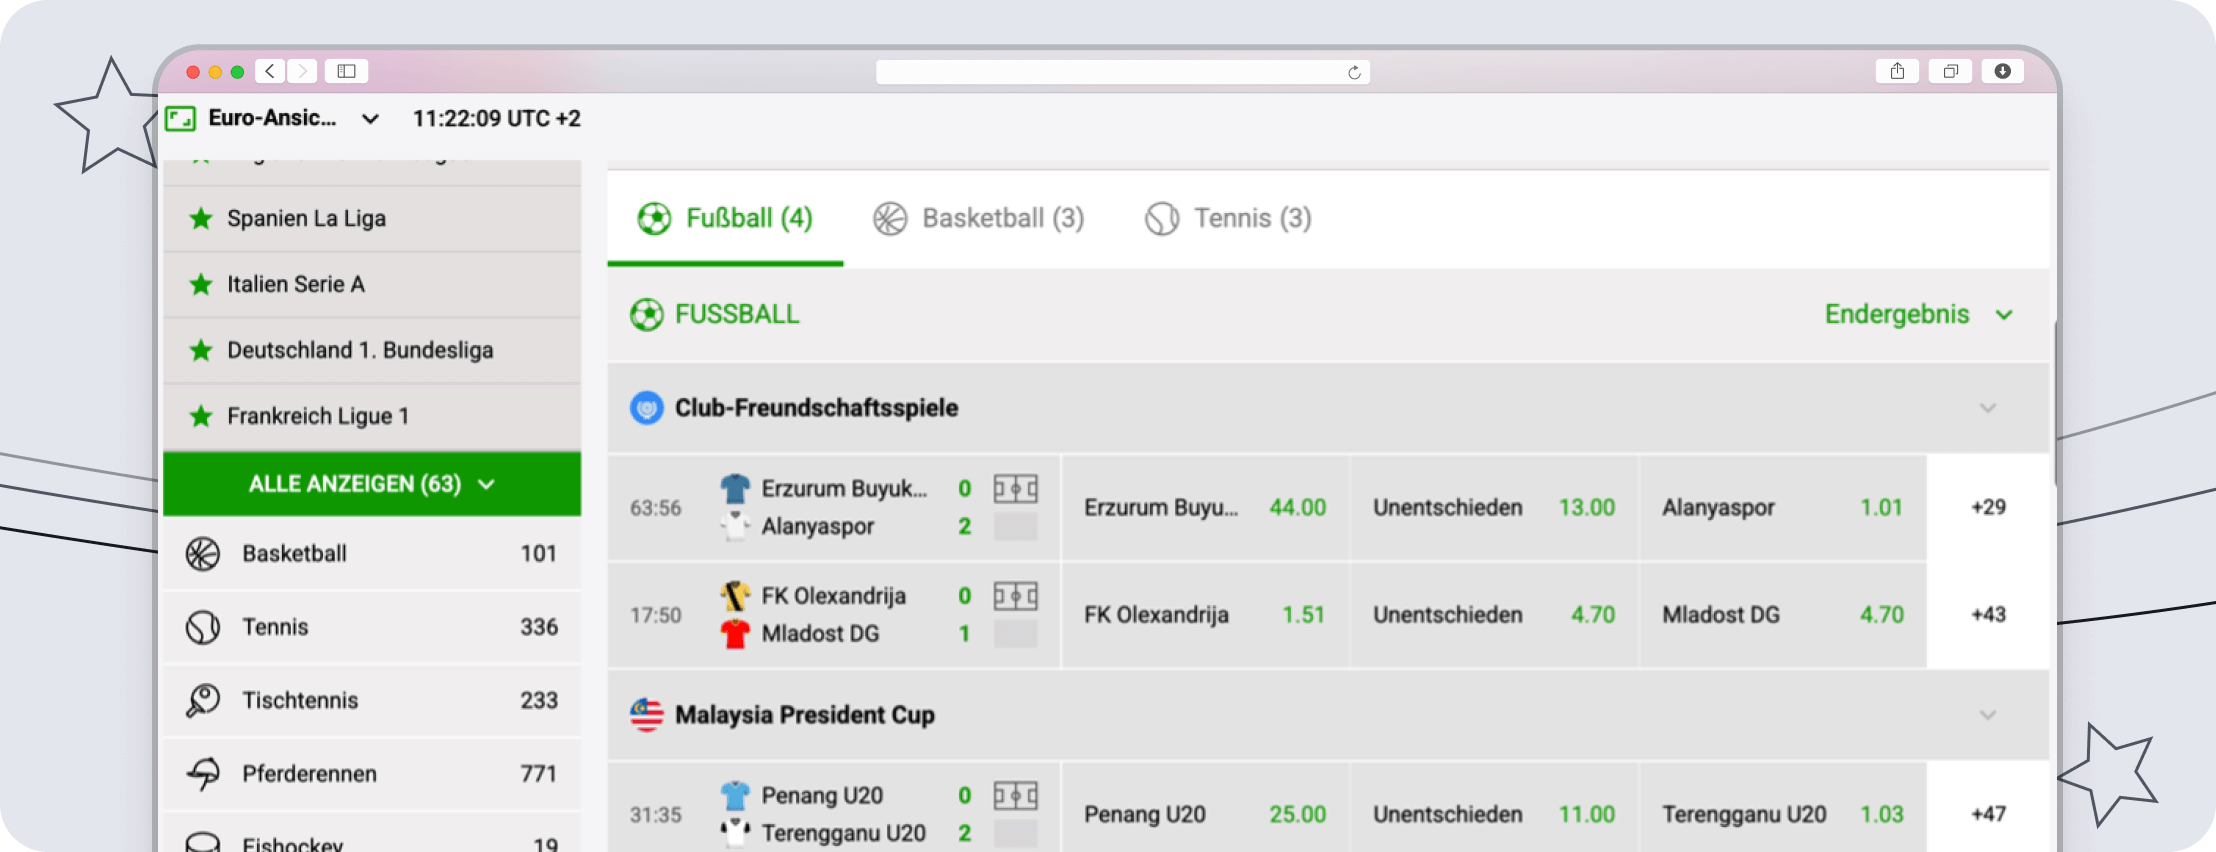Open the FK Olexandrija vs Mladost DG match
Image resolution: width=2216 pixels, height=852 pixels.
click(x=834, y=615)
